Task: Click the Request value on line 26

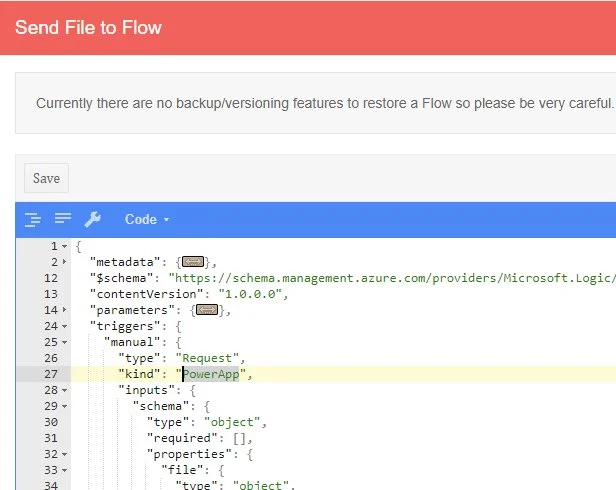Action: tap(210, 358)
